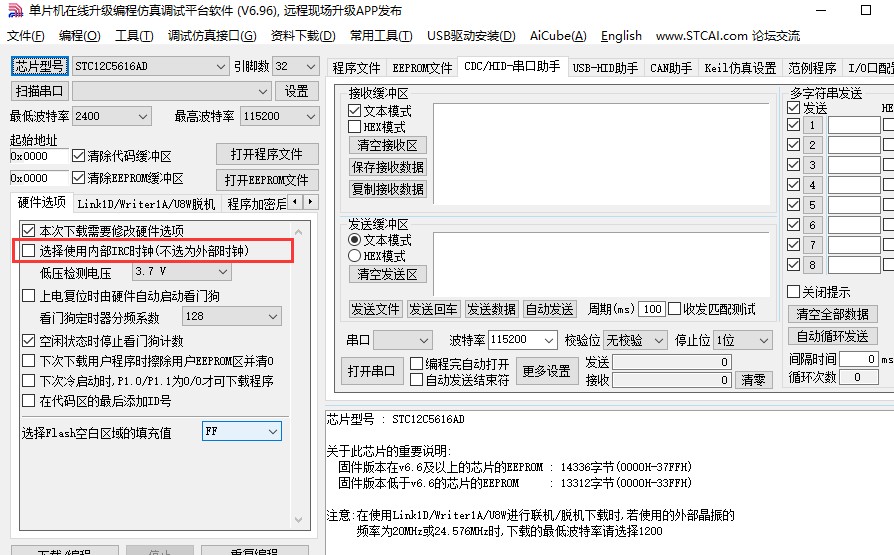This screenshot has width=894, height=555.
Task: Click 打开程序文件 button
Action: point(267,155)
